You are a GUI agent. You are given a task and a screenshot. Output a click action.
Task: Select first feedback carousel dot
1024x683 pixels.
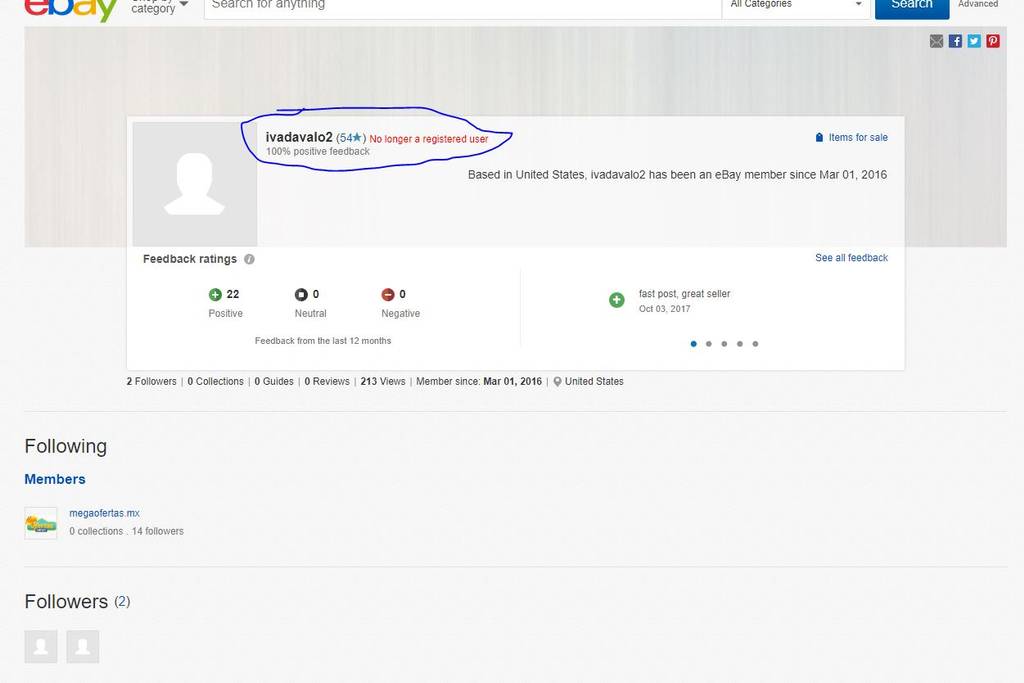pos(694,343)
